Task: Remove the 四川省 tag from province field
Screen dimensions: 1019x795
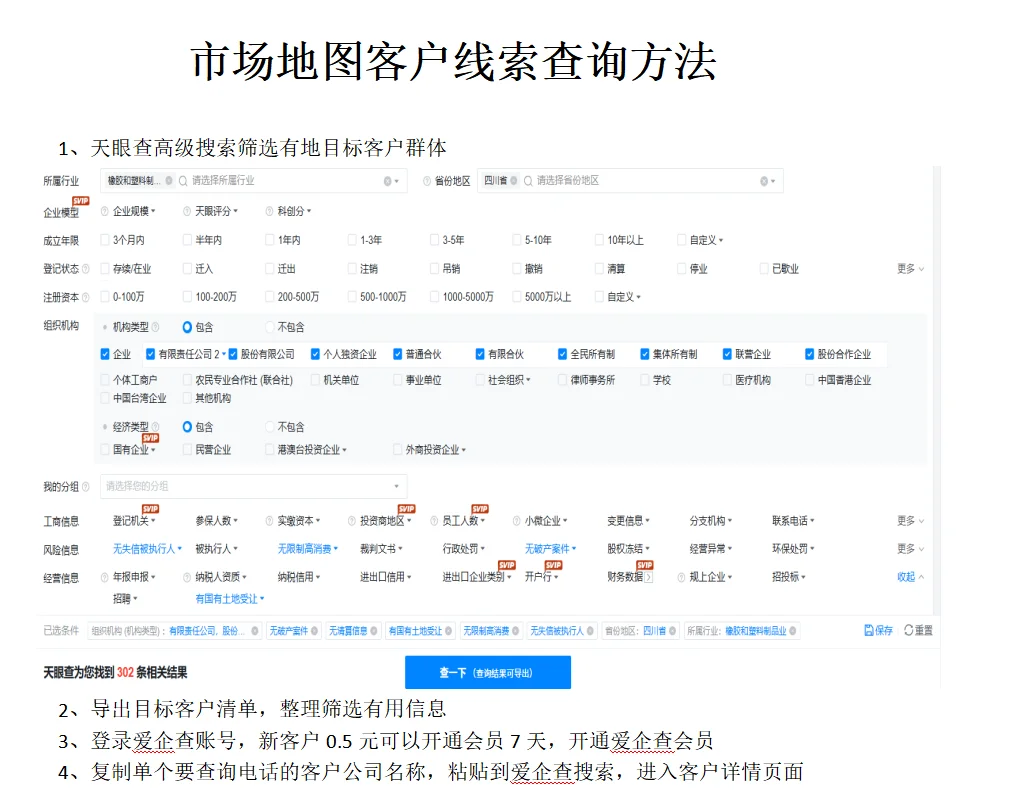Action: (513, 181)
